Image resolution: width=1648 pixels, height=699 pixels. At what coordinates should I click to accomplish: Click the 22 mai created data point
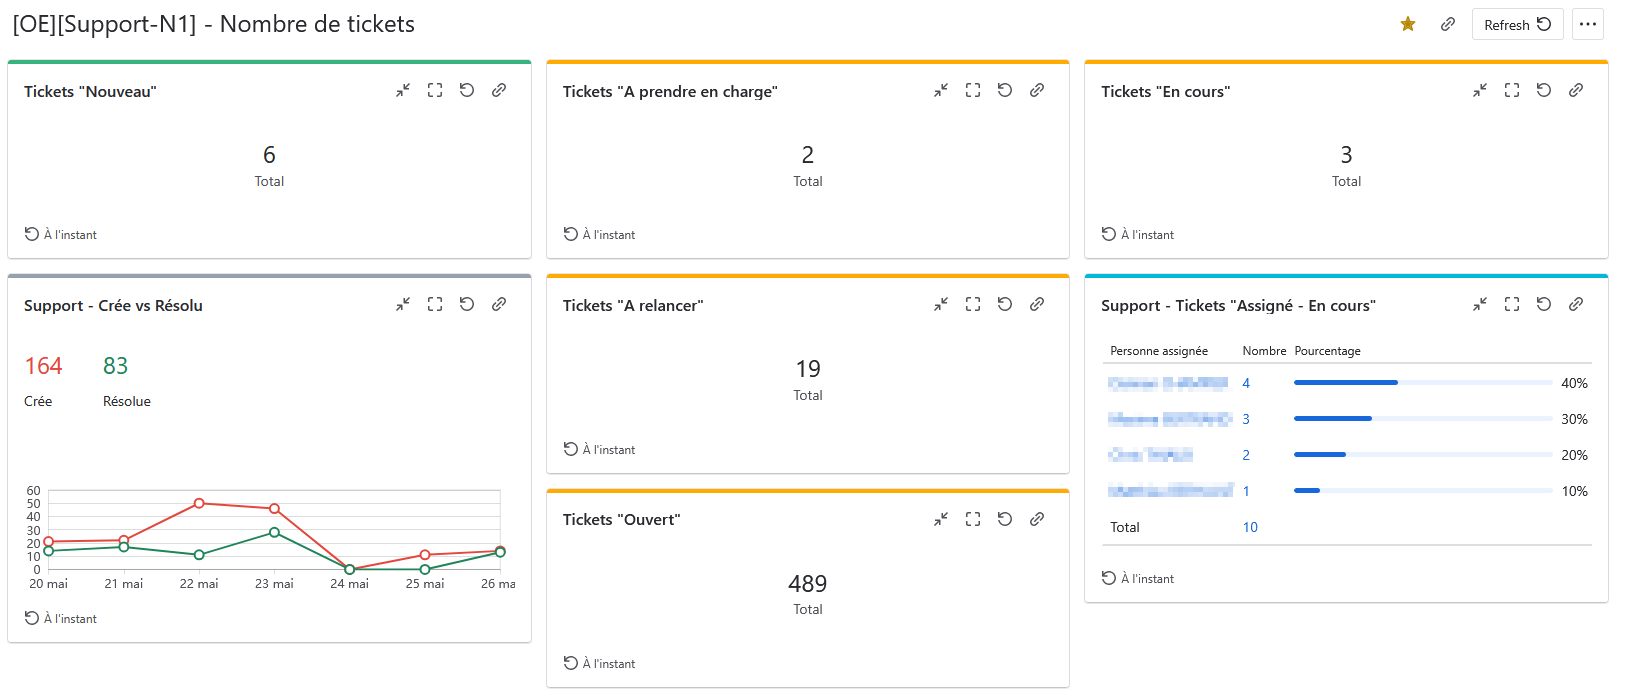[199, 503]
